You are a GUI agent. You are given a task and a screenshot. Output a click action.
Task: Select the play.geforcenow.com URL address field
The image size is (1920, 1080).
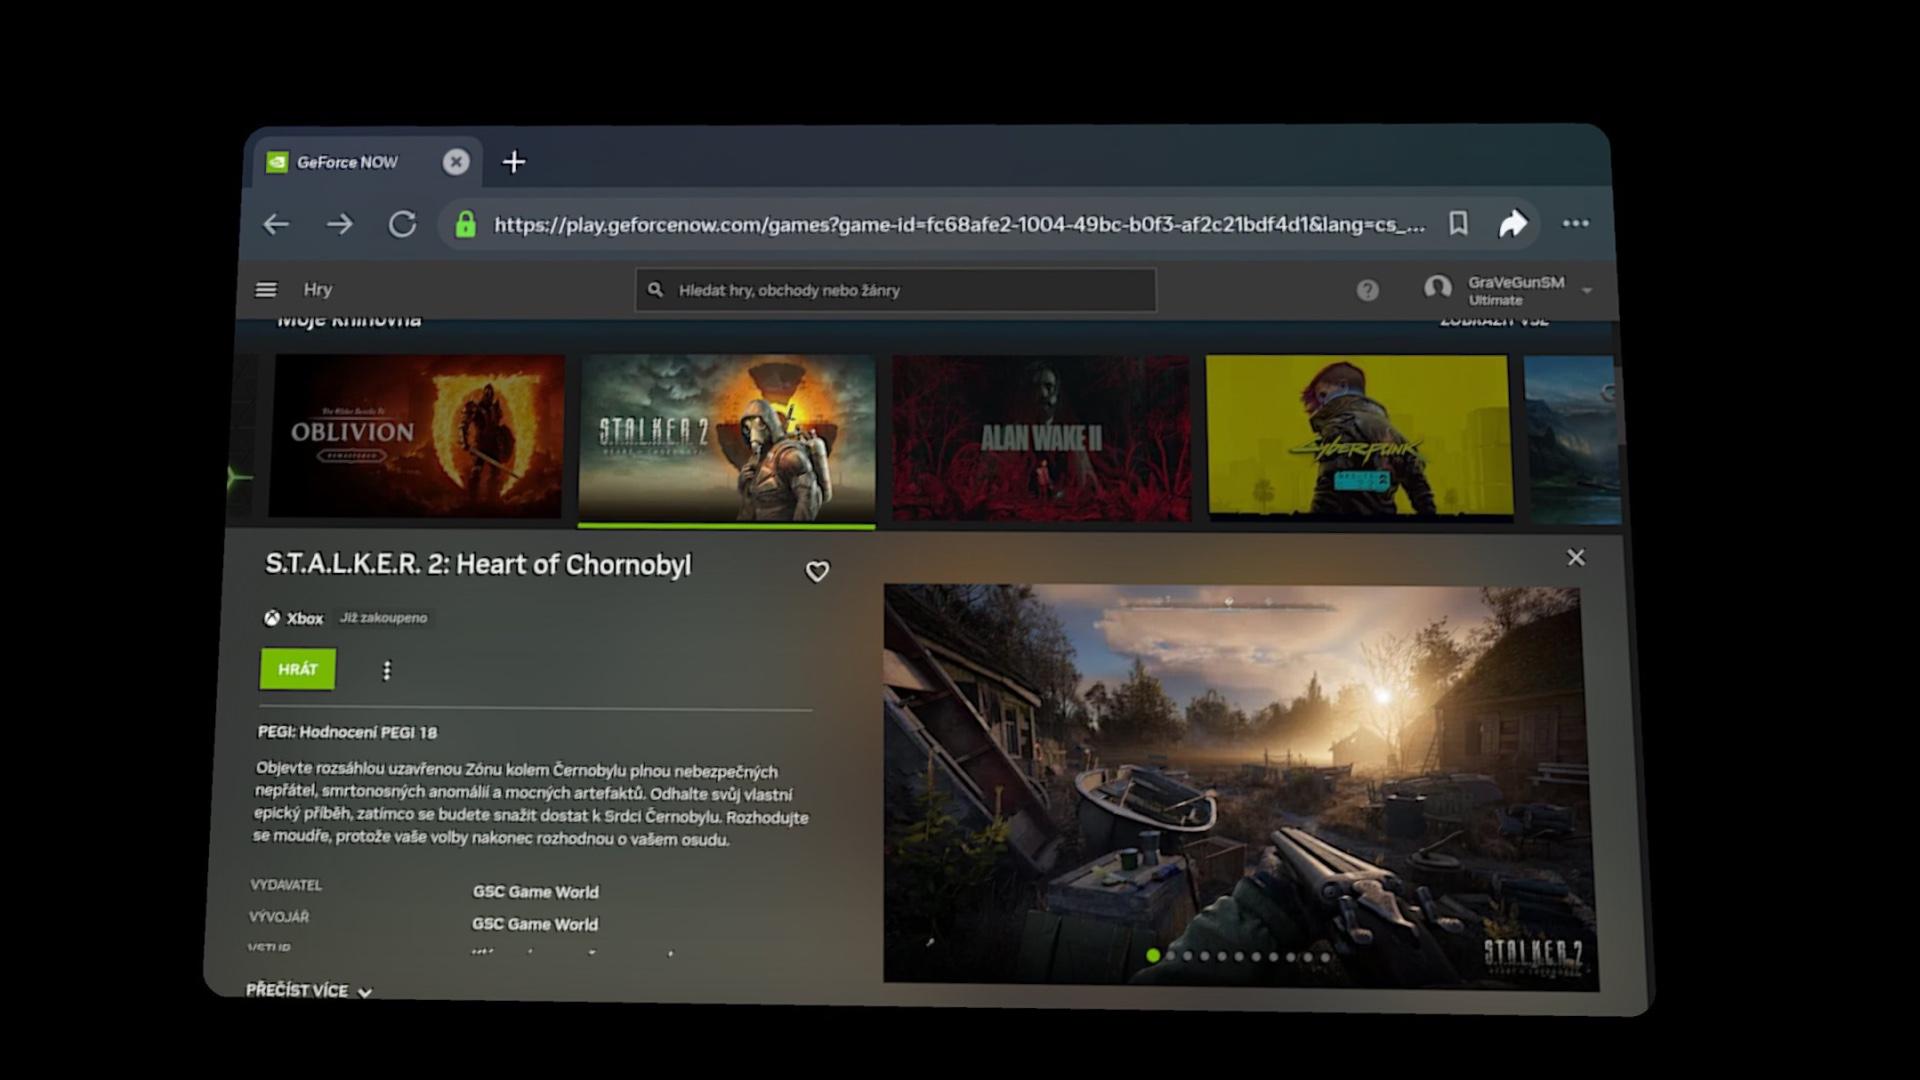pos(960,225)
